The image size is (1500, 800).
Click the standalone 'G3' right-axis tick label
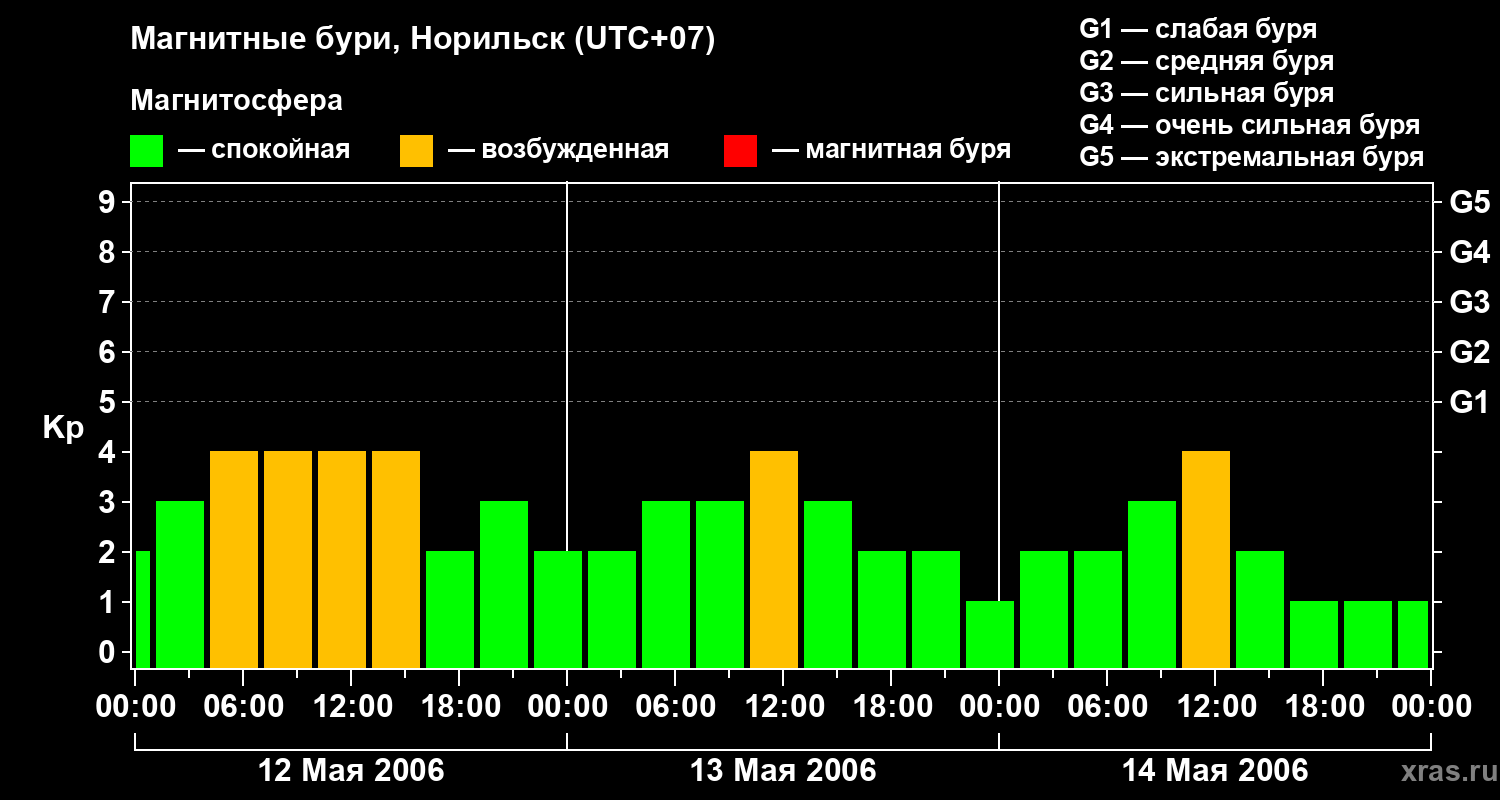(x=1469, y=302)
